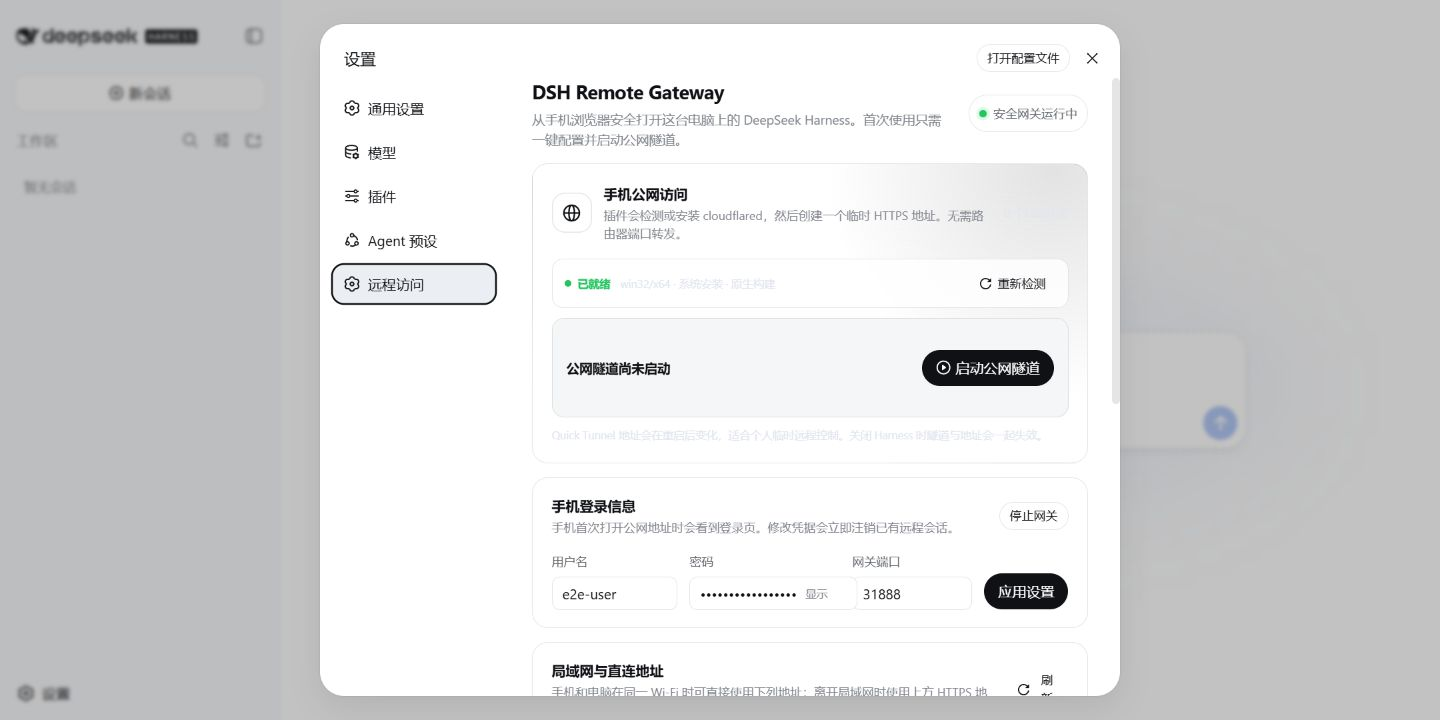Toggle the sidebar panel icon in background window
Screen dimensions: 1440x720
254,36
